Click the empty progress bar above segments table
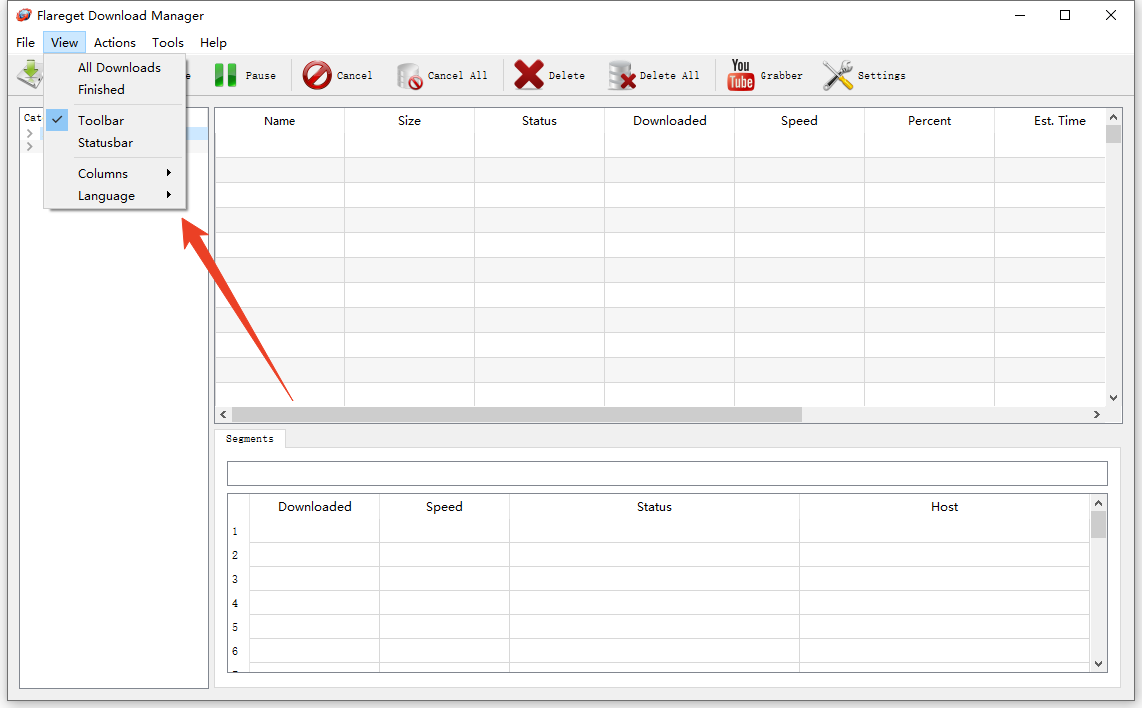 click(x=667, y=473)
